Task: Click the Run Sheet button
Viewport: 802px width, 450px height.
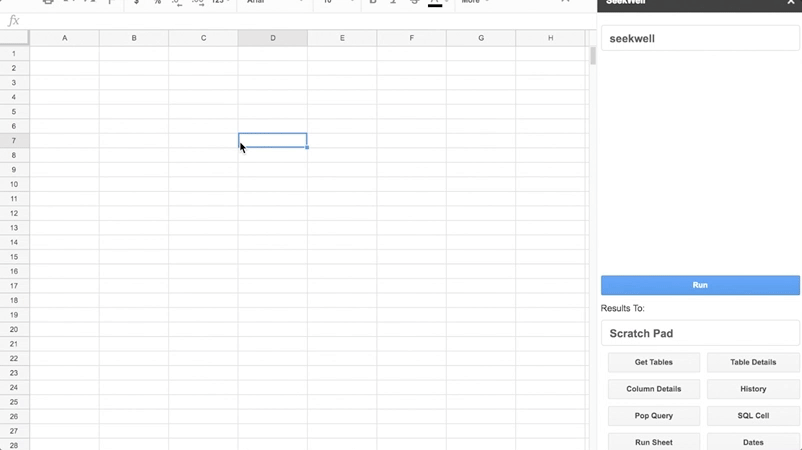Action: point(654,442)
